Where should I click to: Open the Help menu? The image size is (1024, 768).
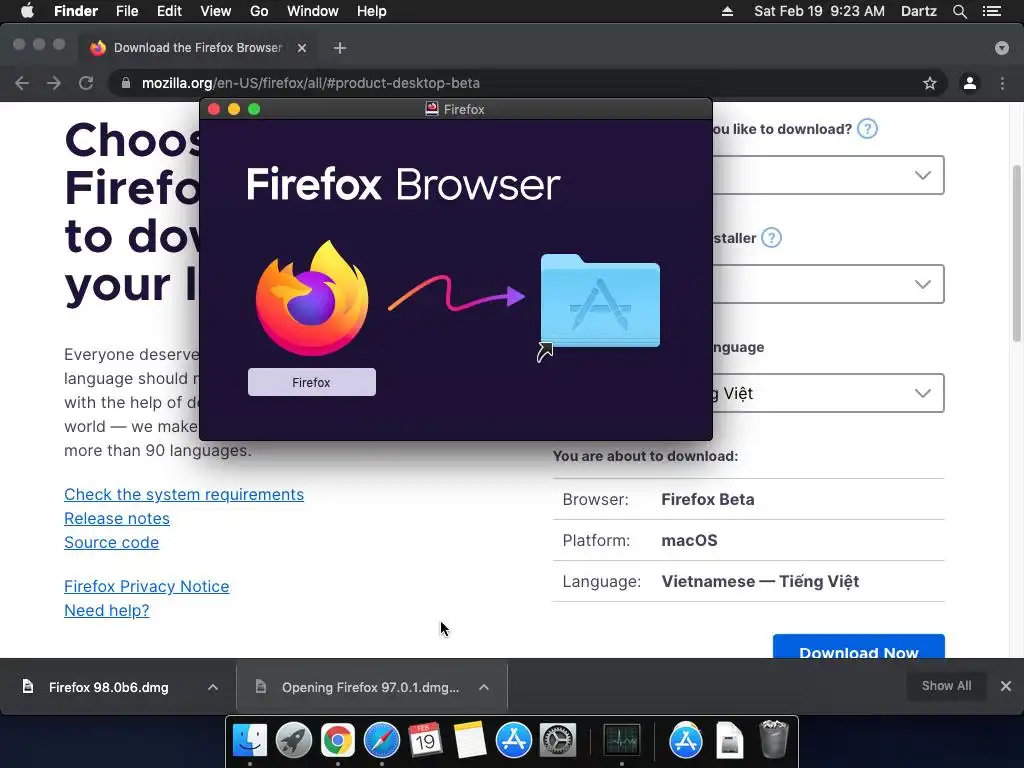coord(372,11)
